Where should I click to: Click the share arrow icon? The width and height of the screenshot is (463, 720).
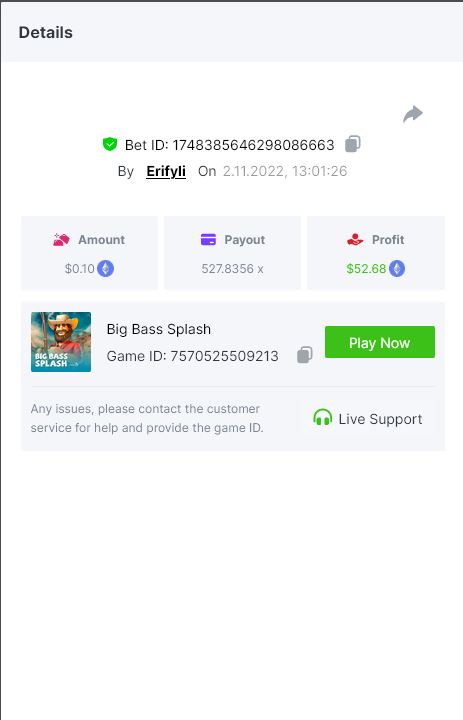[412, 114]
